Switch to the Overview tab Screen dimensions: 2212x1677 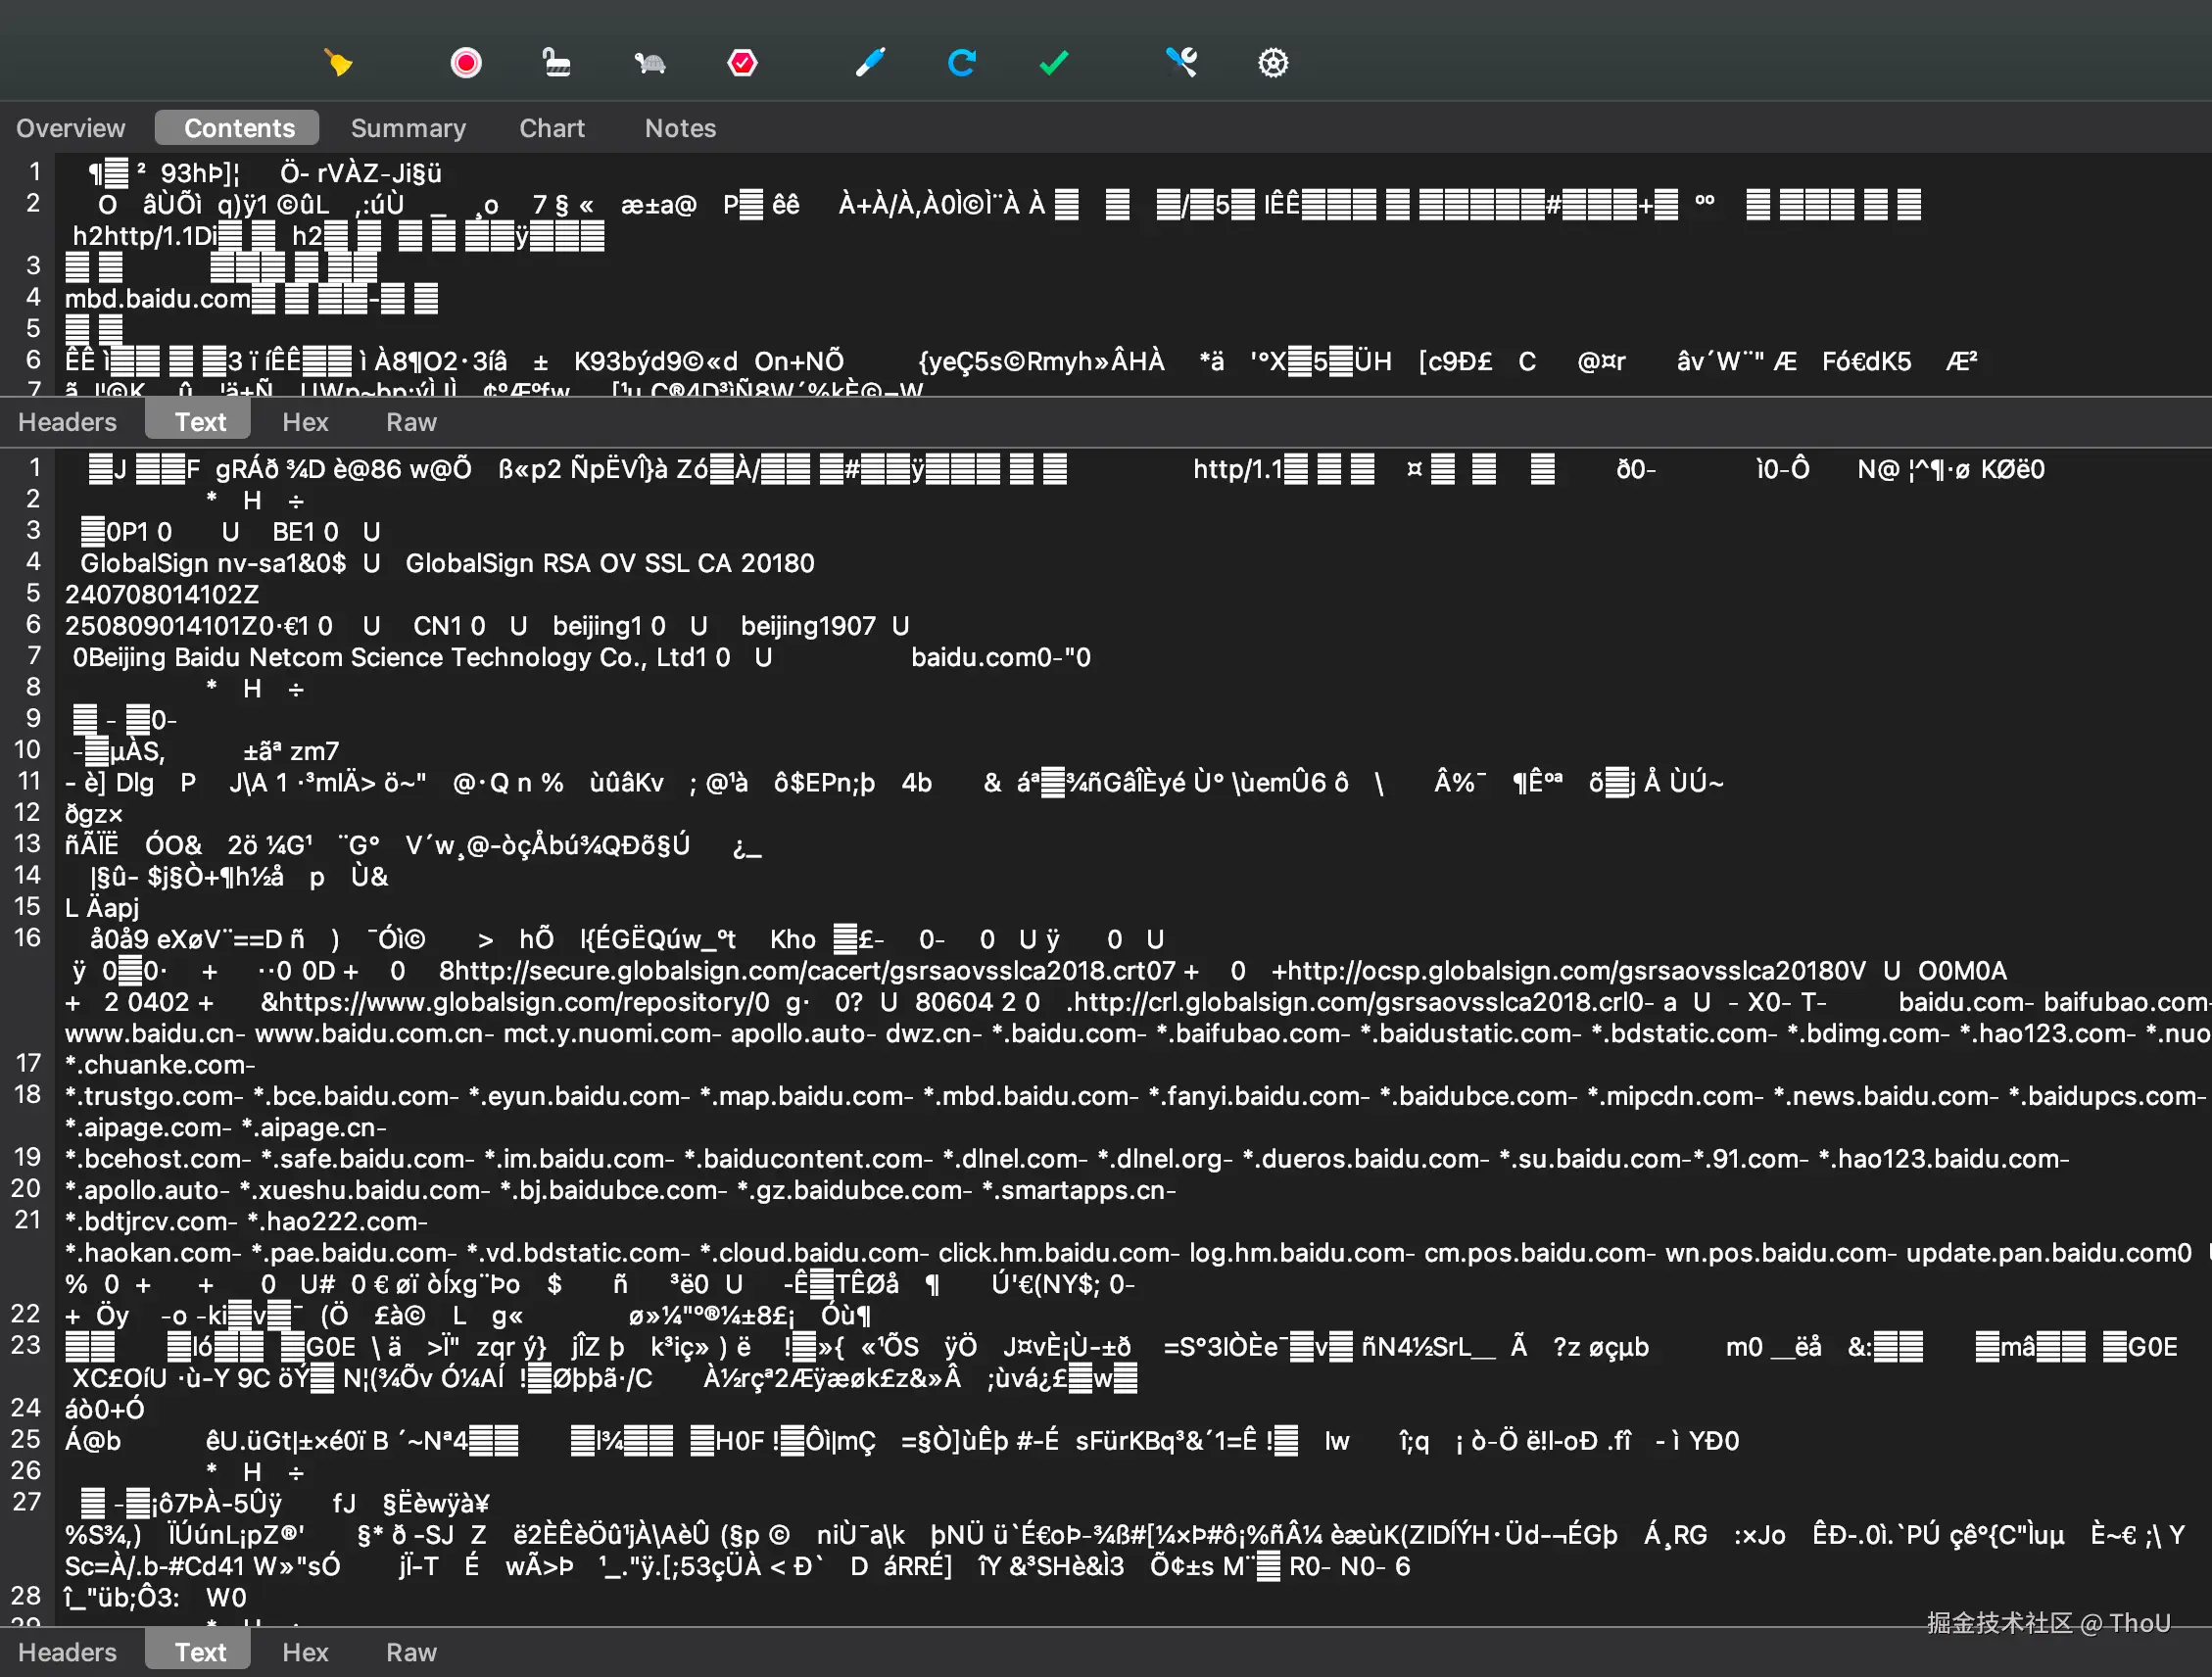[70, 128]
